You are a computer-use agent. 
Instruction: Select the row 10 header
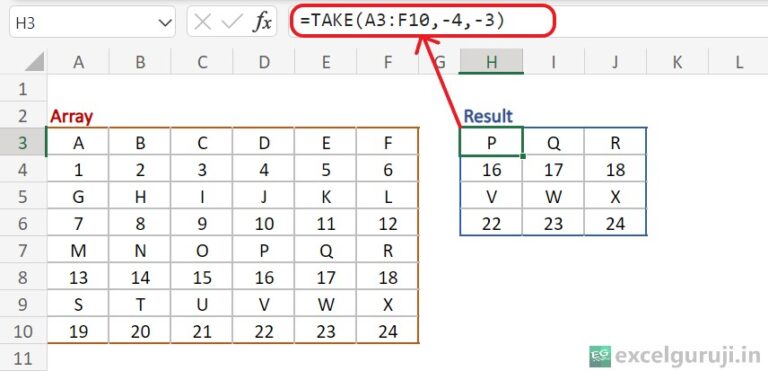click(23, 331)
